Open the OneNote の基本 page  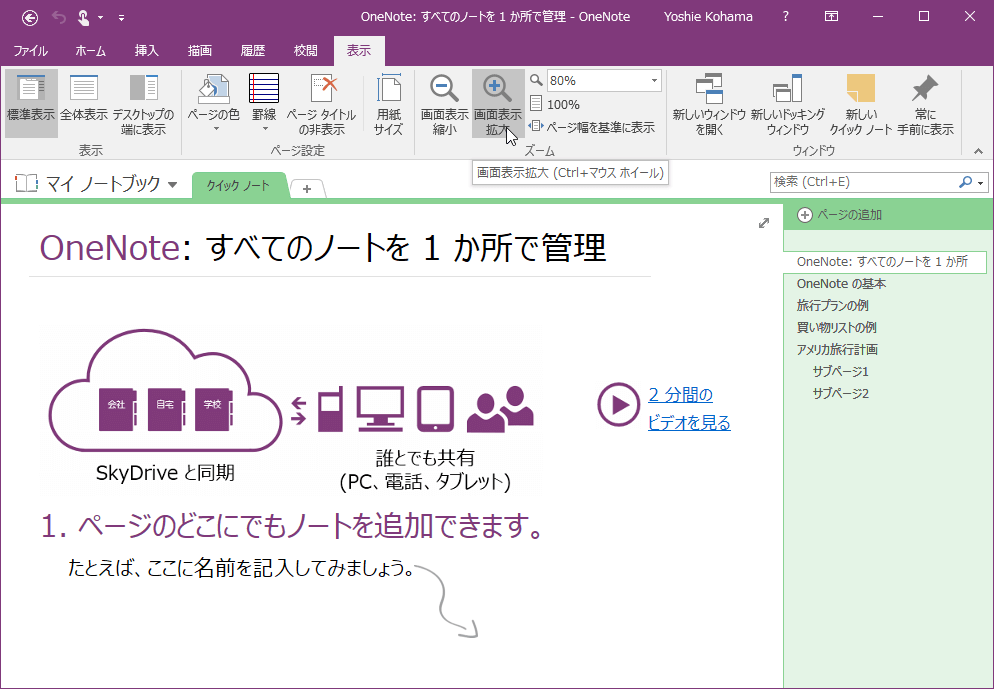point(841,284)
